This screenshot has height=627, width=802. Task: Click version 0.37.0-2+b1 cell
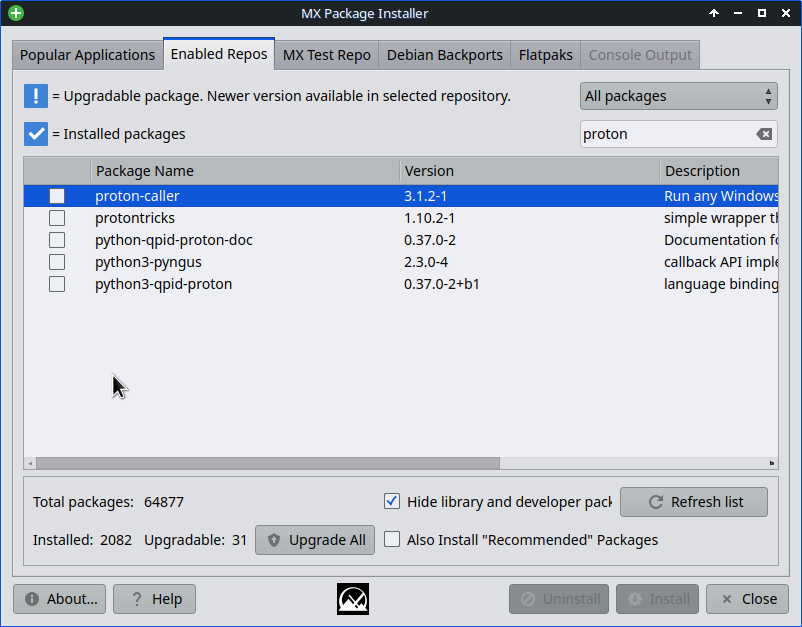[x=441, y=284]
